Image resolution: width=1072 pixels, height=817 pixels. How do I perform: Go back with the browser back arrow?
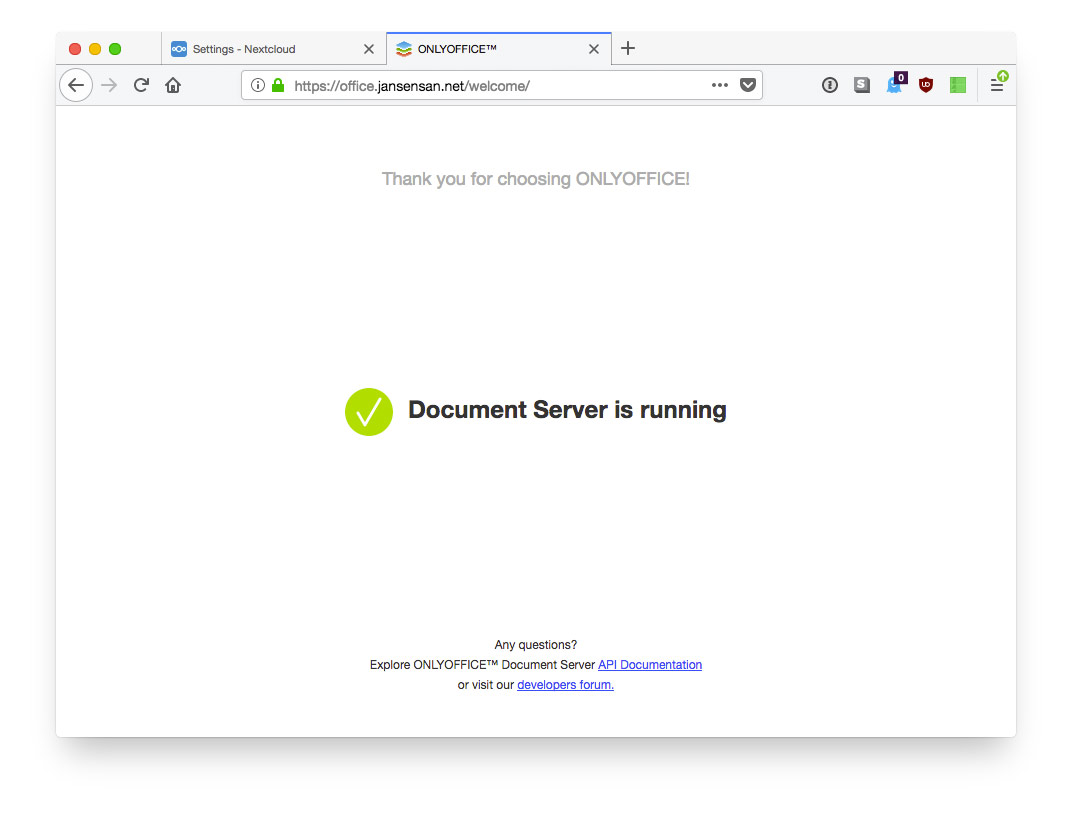coord(76,85)
